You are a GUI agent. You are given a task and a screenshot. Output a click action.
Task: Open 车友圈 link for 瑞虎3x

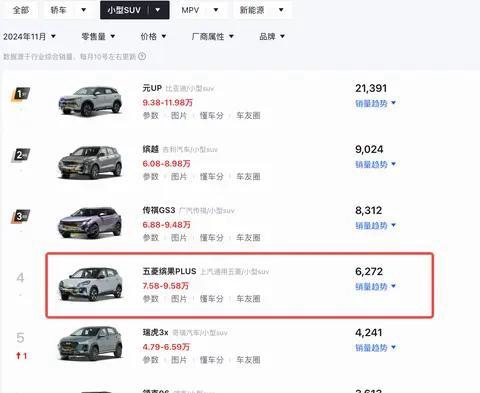248,360
